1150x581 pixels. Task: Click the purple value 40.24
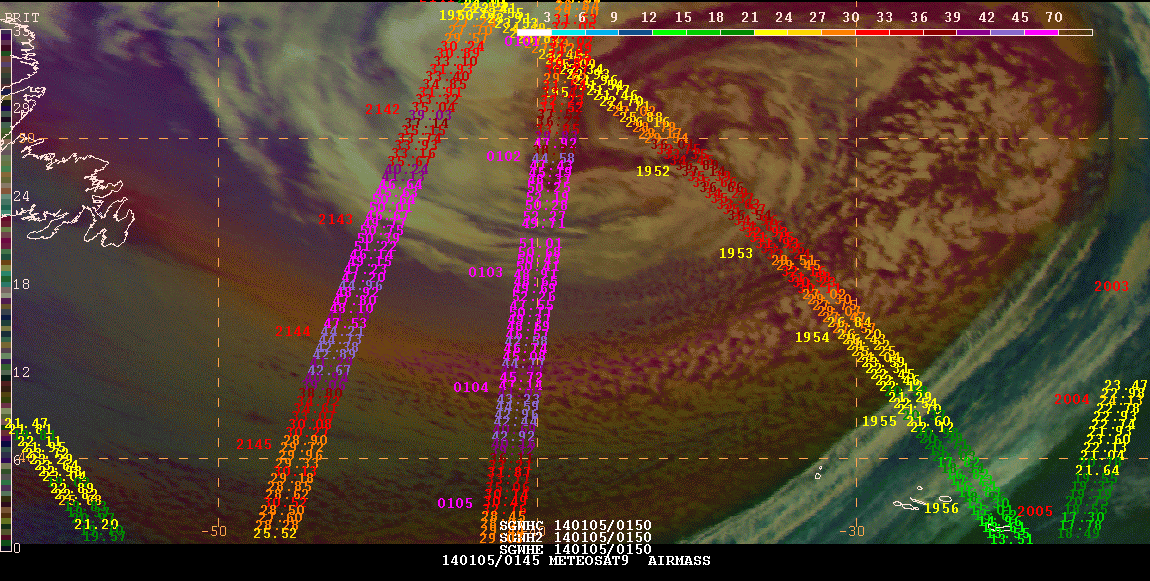tap(406, 169)
